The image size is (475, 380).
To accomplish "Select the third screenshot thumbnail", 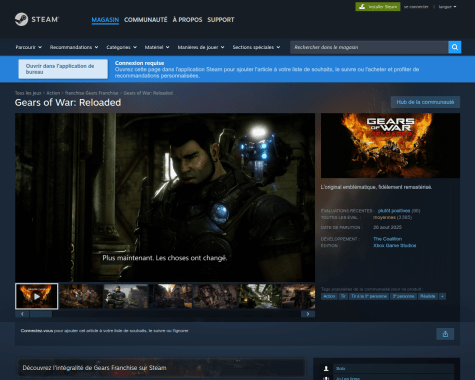I will pyautogui.click(x=126, y=296).
